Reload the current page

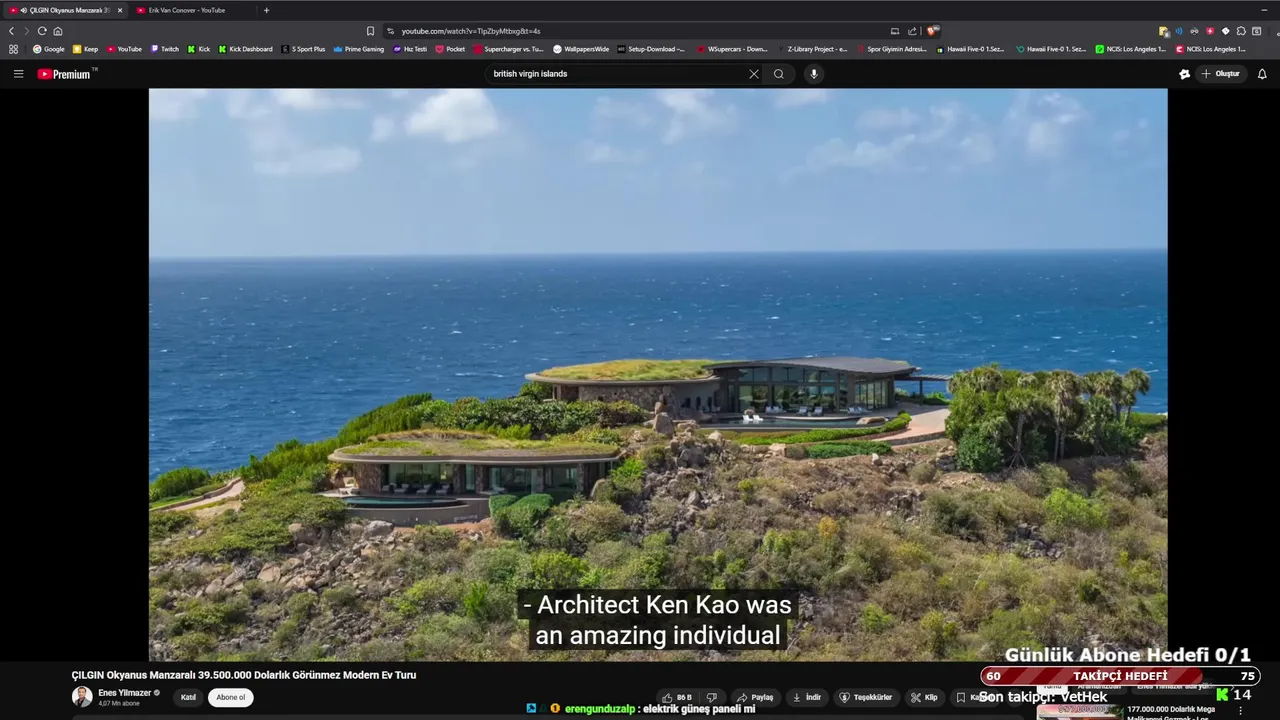coord(42,31)
